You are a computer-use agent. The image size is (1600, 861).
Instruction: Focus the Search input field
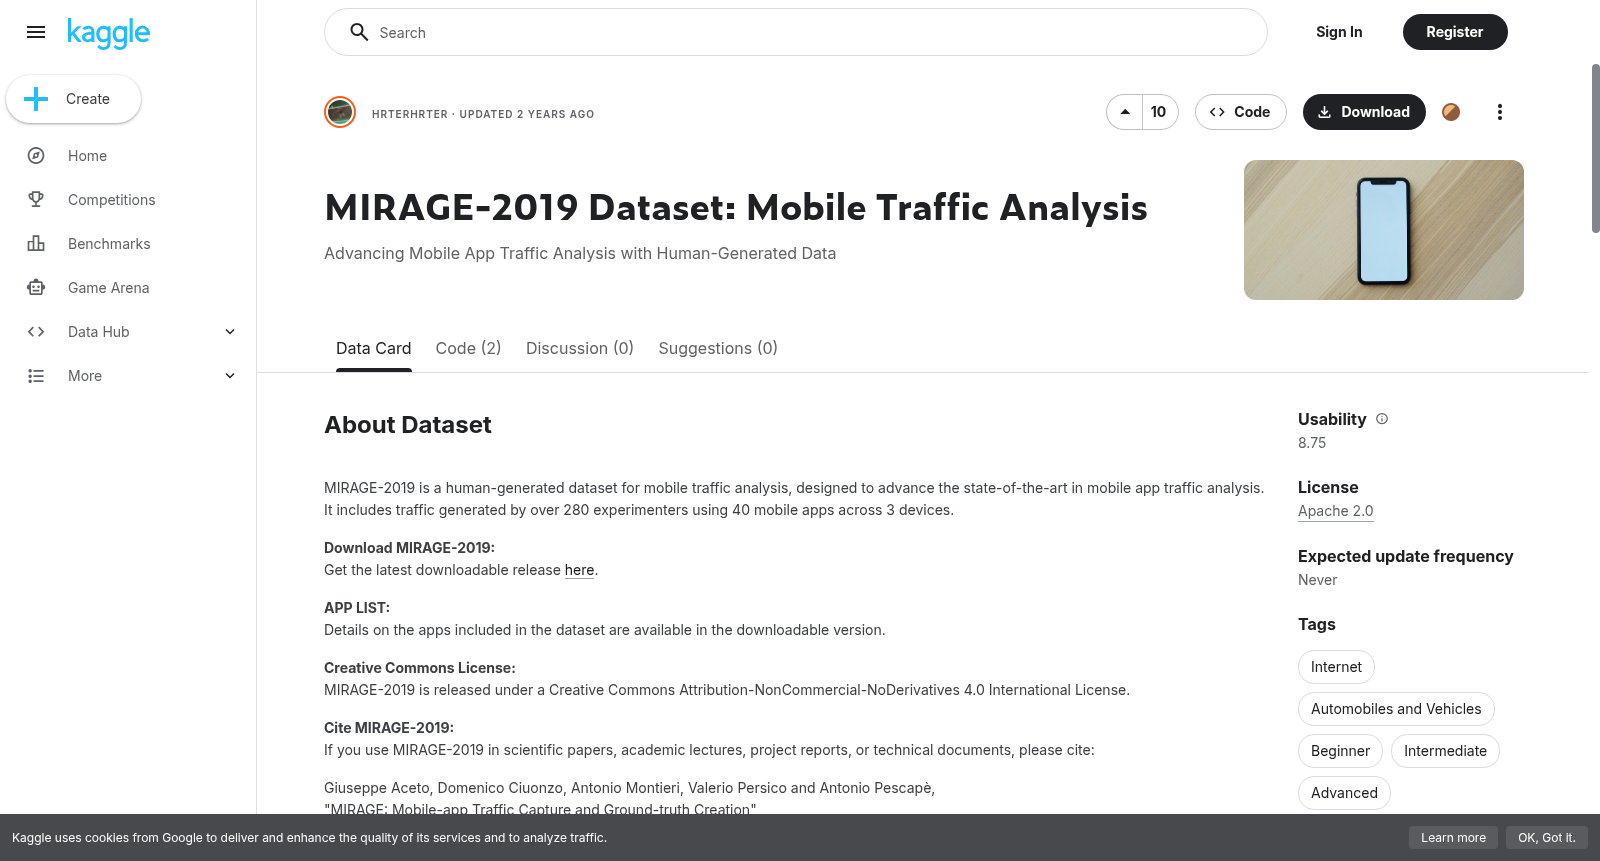[796, 32]
